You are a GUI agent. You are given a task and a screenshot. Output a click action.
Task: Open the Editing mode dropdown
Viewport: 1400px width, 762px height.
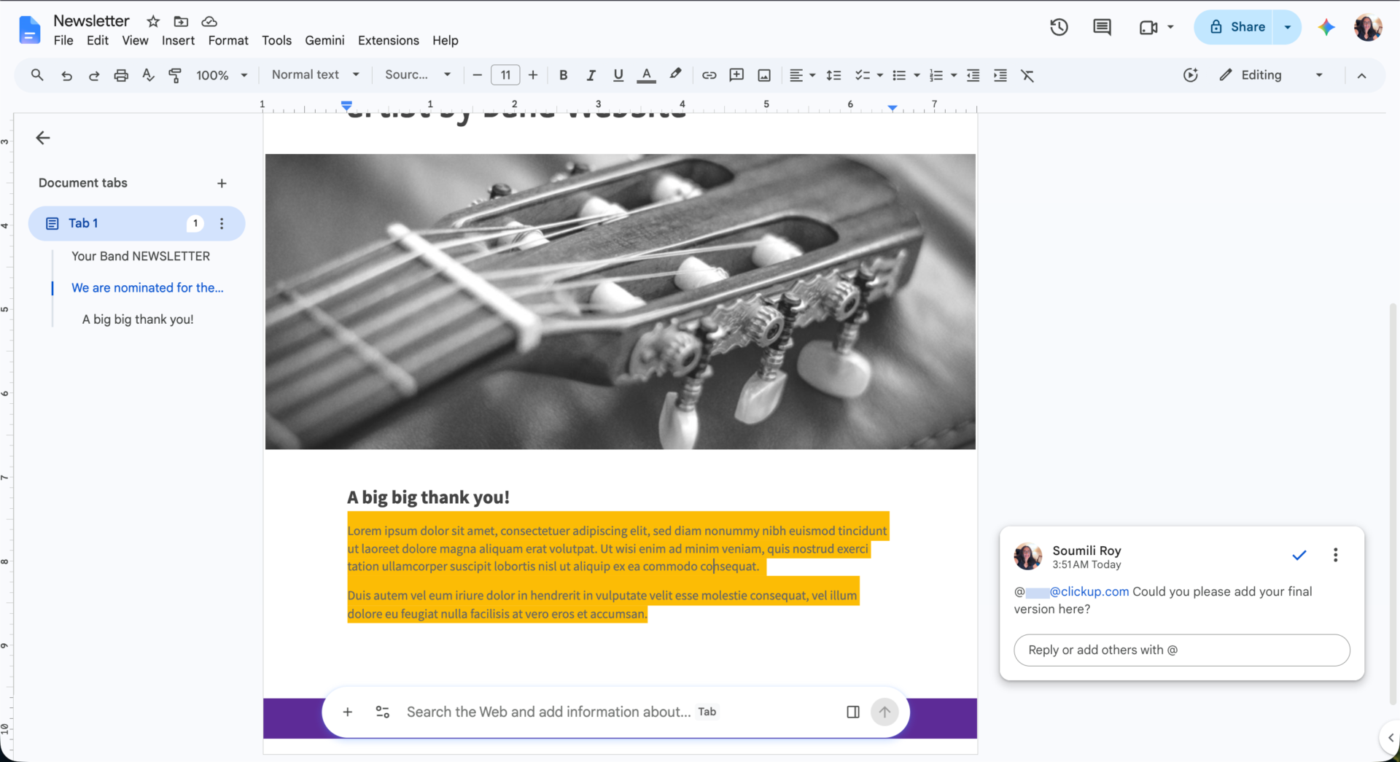1270,75
